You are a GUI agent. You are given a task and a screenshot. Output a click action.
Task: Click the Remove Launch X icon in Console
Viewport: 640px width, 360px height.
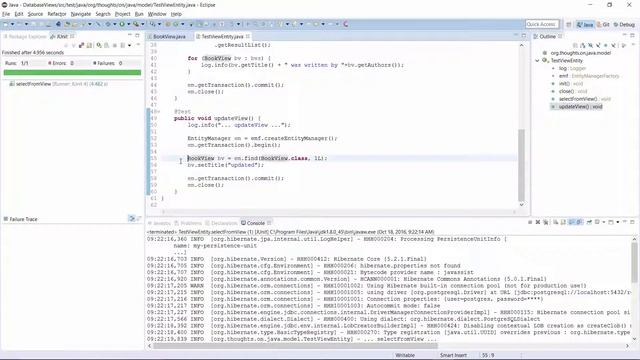(538, 222)
